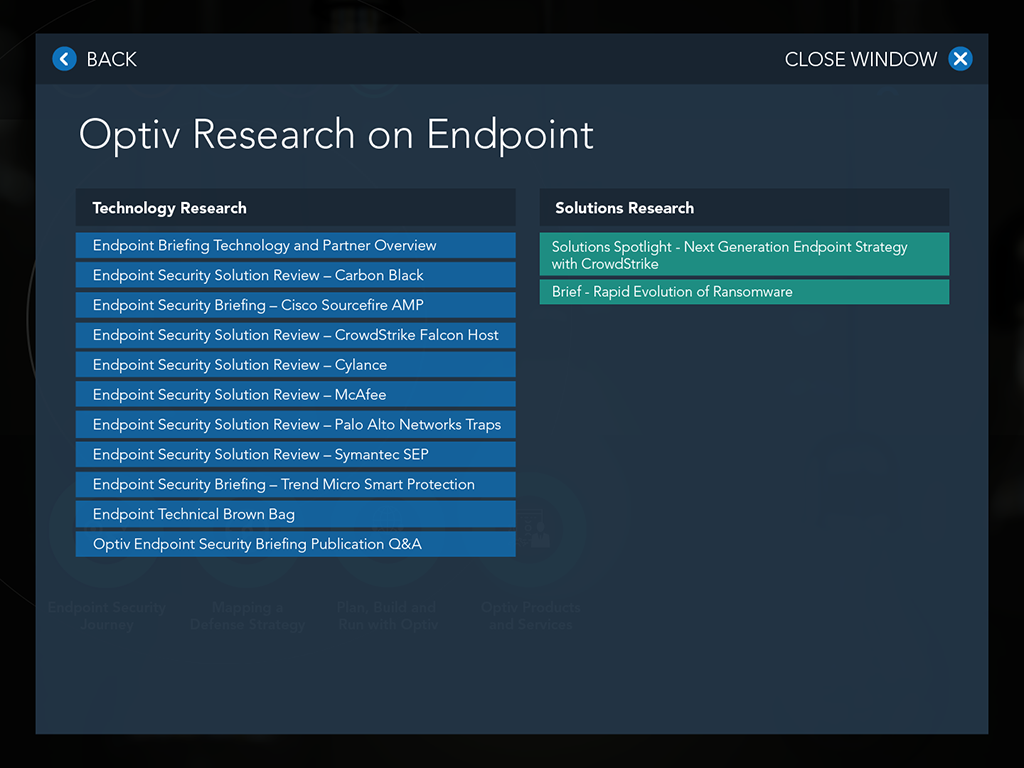
Task: Click the Optiv Research on Endpoint title
Action: [x=336, y=135]
